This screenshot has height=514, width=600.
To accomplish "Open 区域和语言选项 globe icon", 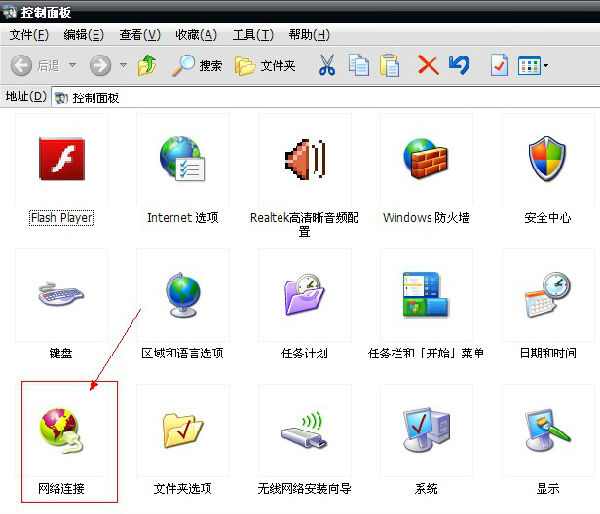I will click(x=183, y=295).
